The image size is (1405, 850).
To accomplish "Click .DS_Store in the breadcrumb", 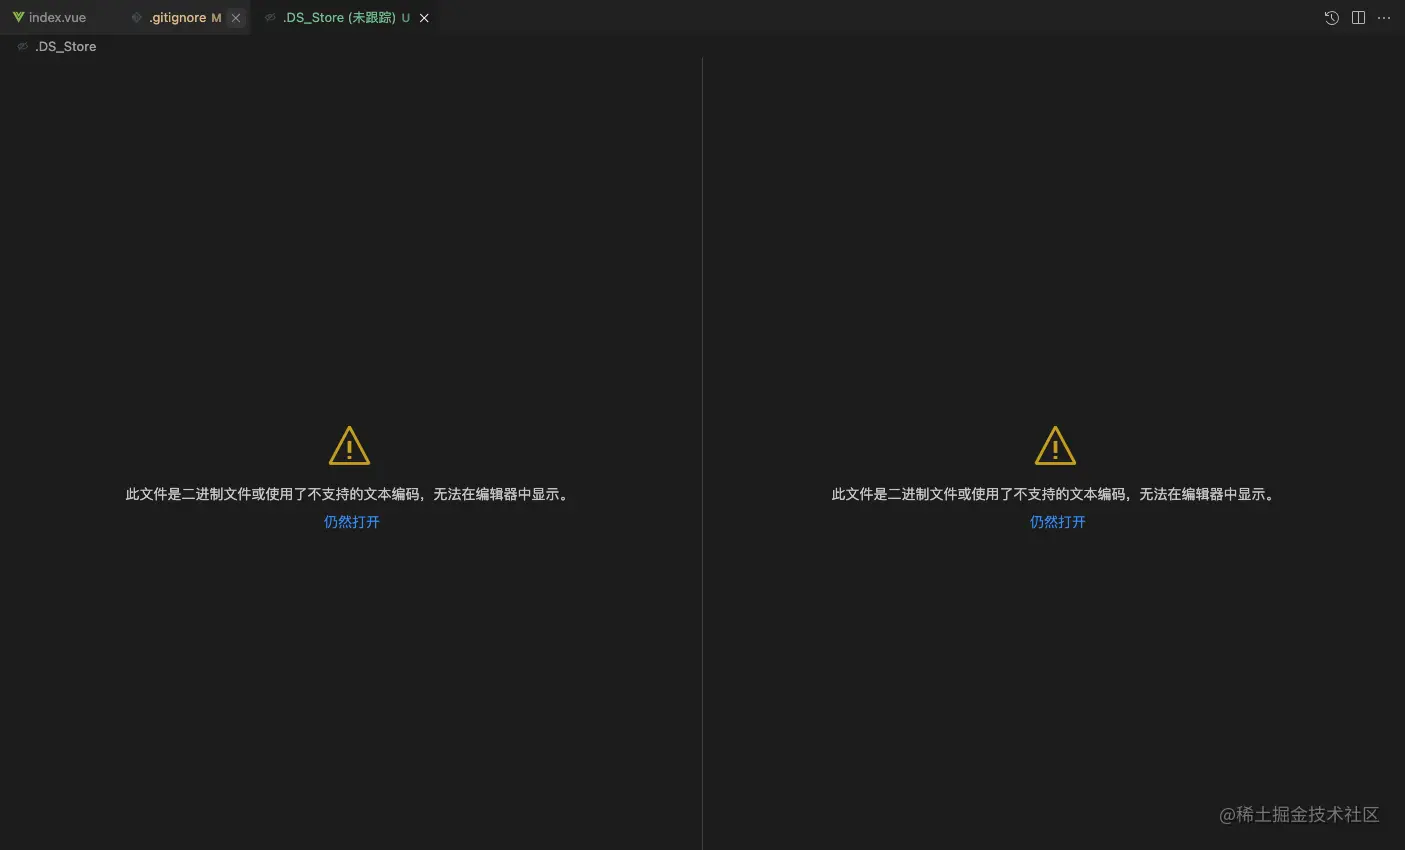I will point(66,47).
